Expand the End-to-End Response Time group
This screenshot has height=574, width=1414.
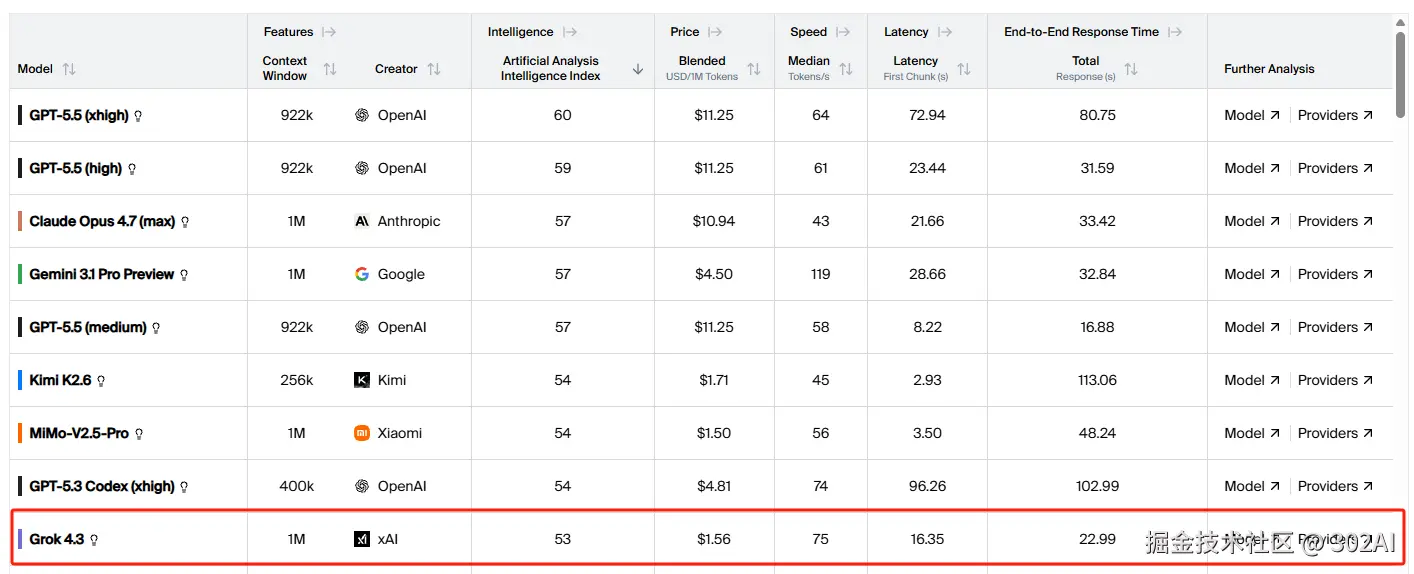(x=1175, y=32)
